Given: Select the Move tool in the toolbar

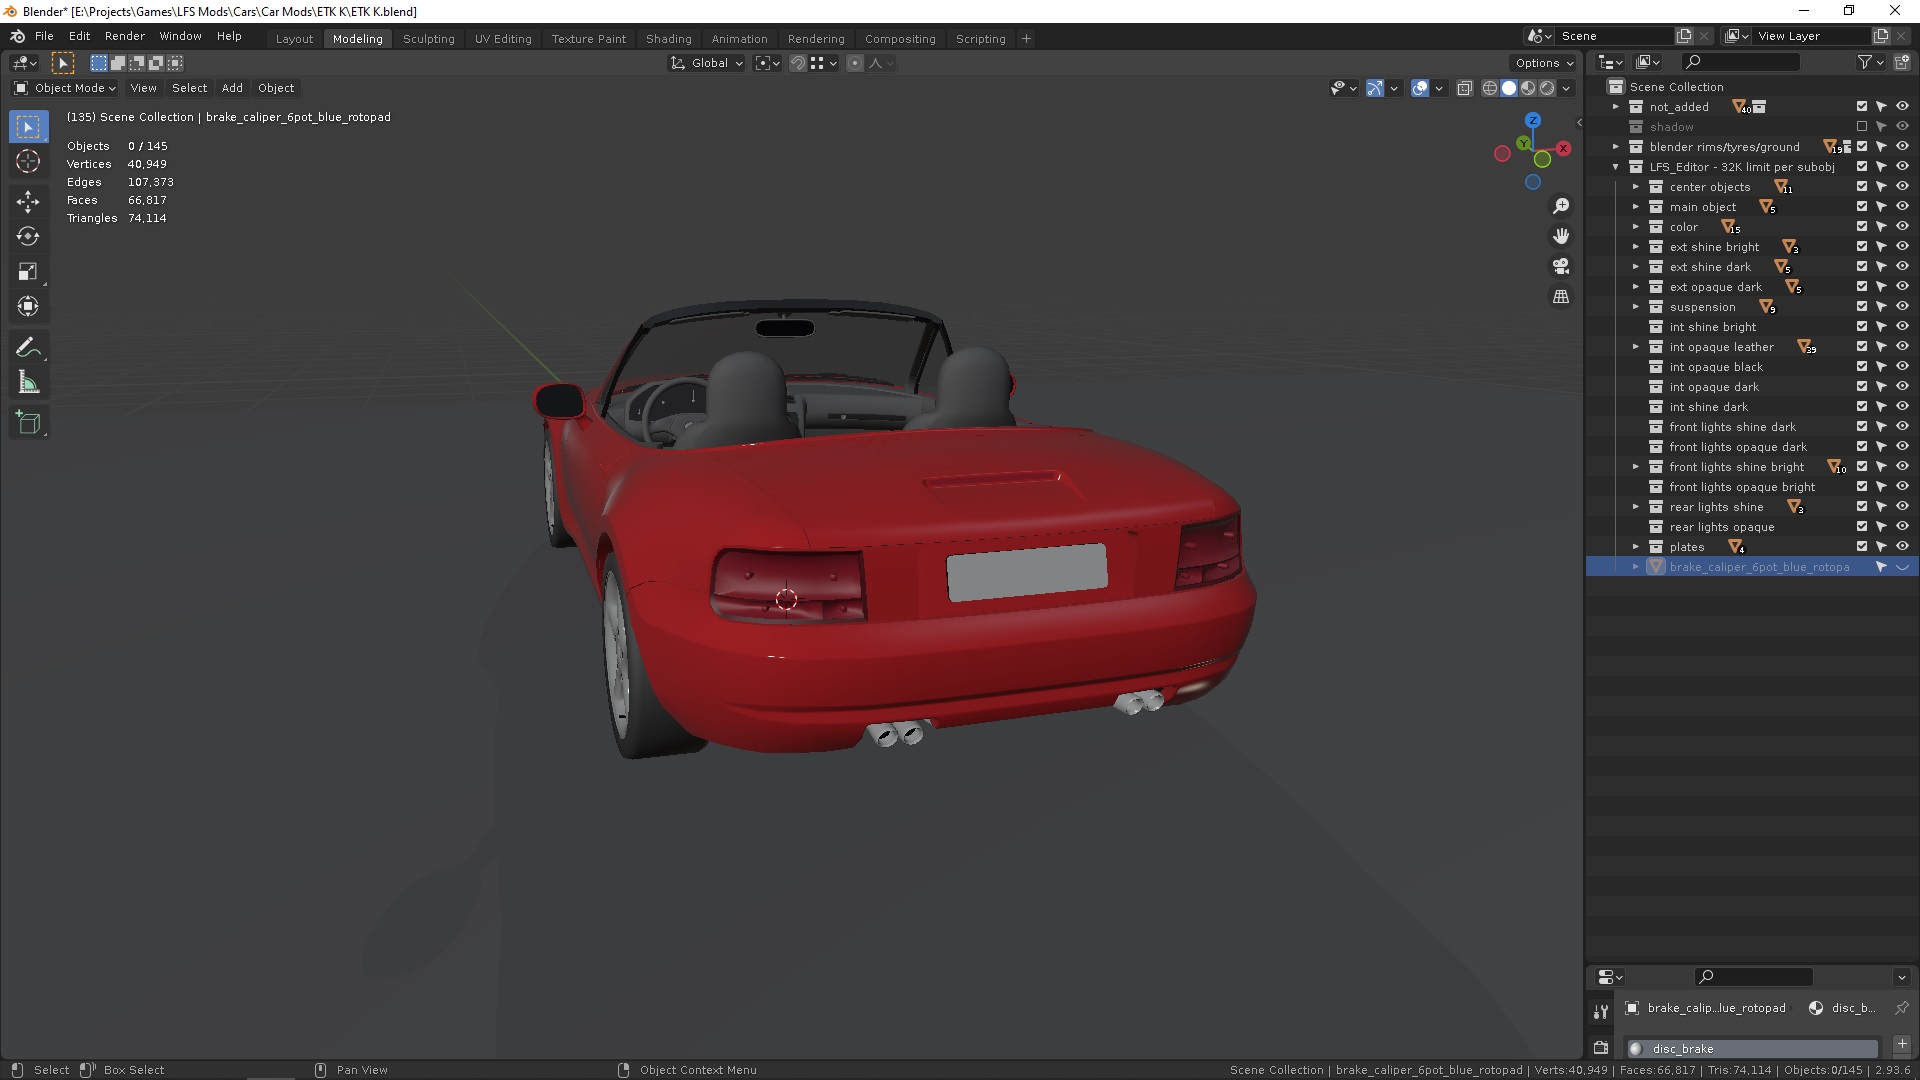Looking at the screenshot, I should (x=28, y=202).
